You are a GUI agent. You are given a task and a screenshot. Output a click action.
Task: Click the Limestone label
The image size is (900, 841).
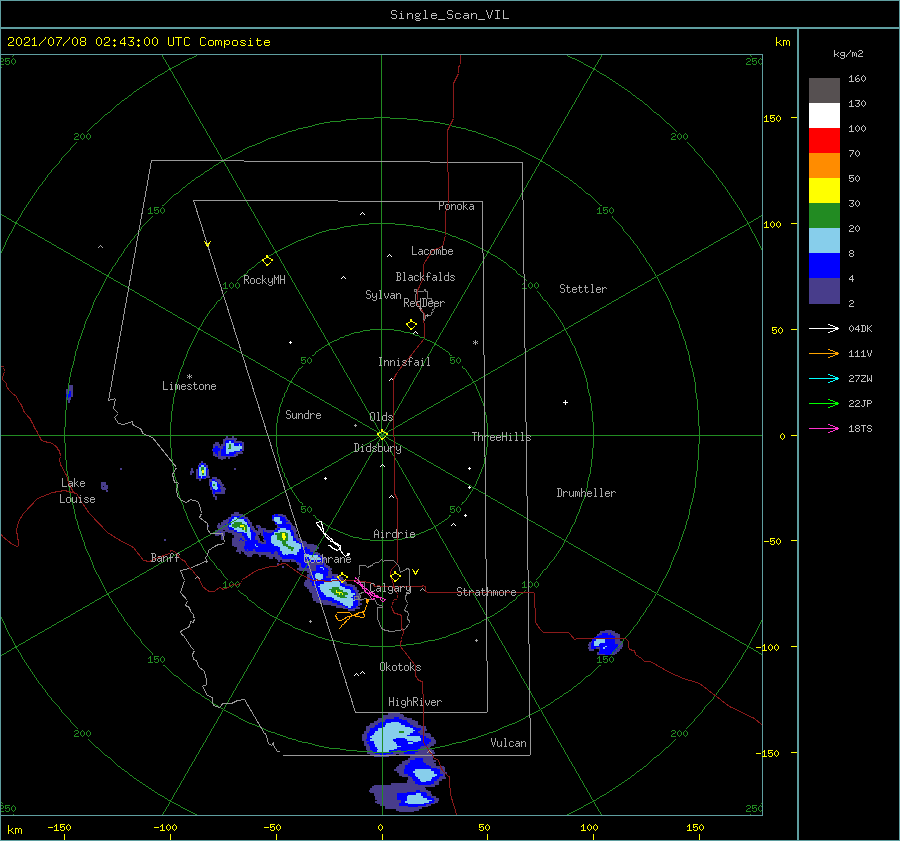coord(189,386)
